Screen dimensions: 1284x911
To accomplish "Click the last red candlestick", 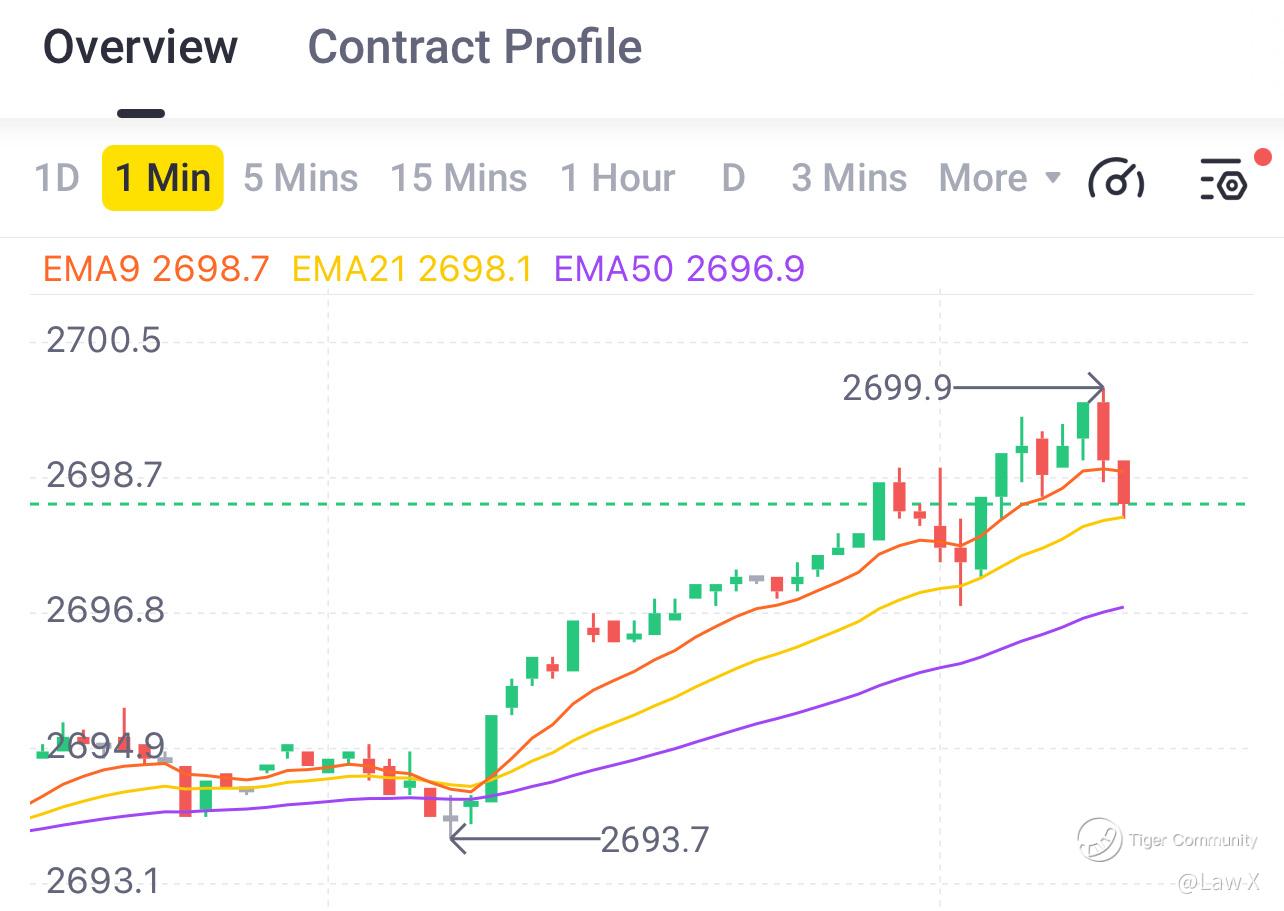I will (x=1124, y=482).
